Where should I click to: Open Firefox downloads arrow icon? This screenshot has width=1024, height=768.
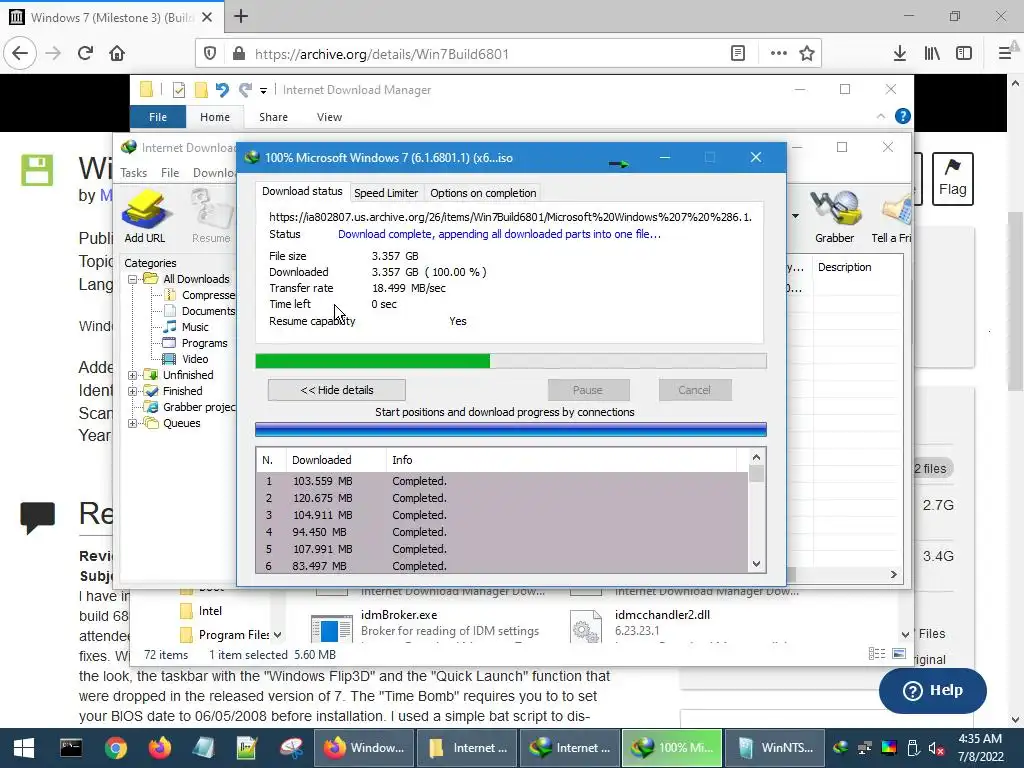tap(900, 54)
